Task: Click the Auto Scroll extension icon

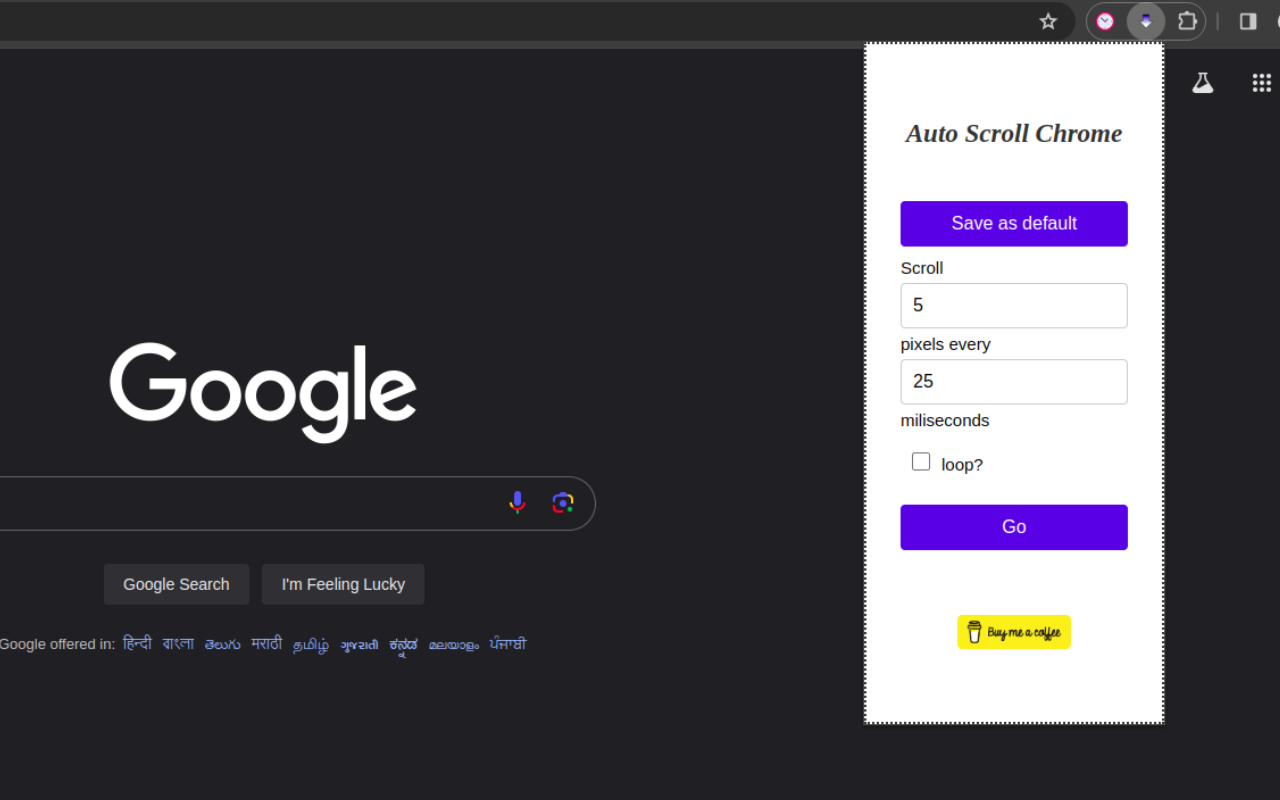Action: [x=1146, y=21]
